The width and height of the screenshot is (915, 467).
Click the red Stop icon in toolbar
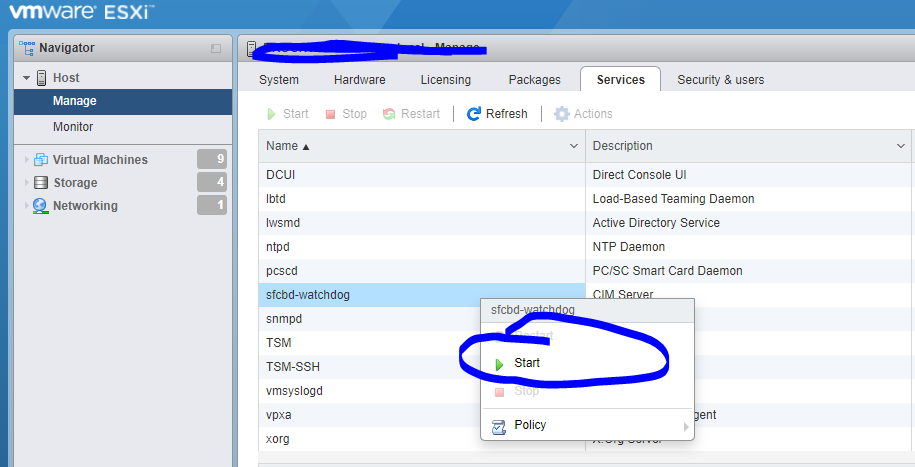click(330, 114)
